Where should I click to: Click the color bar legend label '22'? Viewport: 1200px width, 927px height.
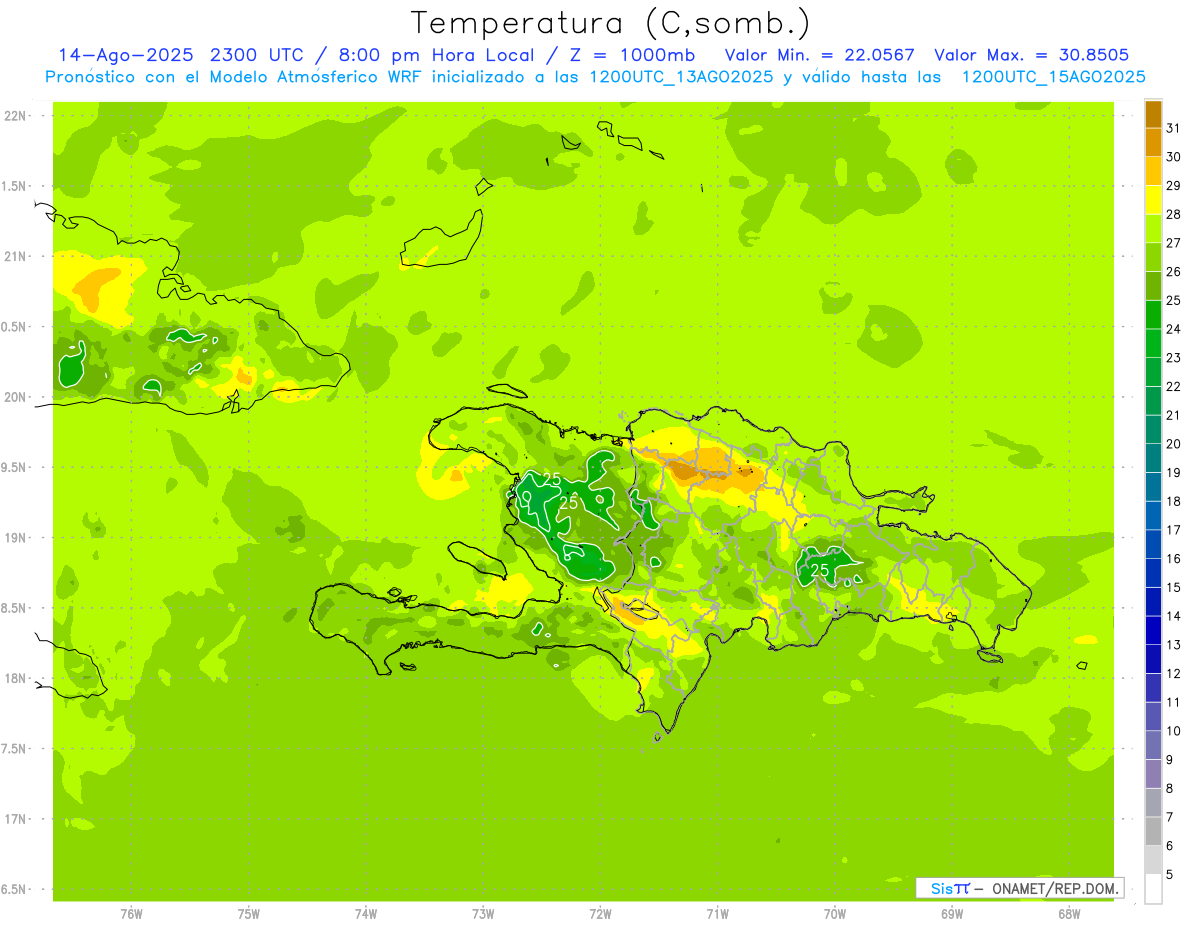[1174, 386]
